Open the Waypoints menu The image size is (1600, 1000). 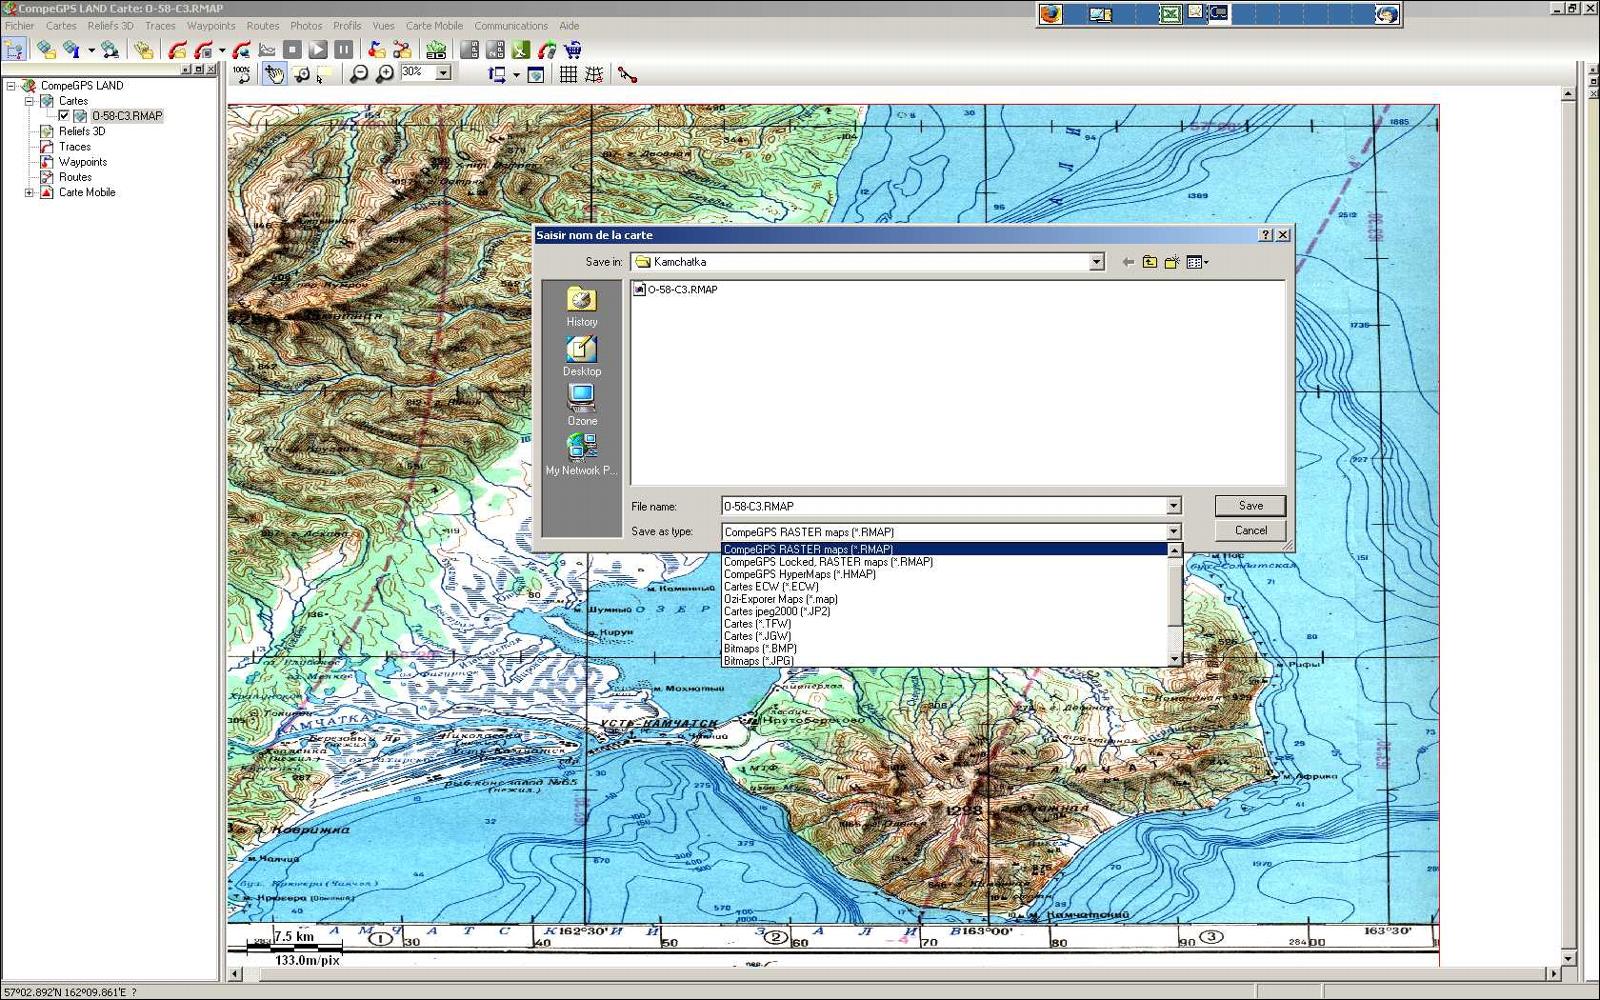click(x=211, y=26)
